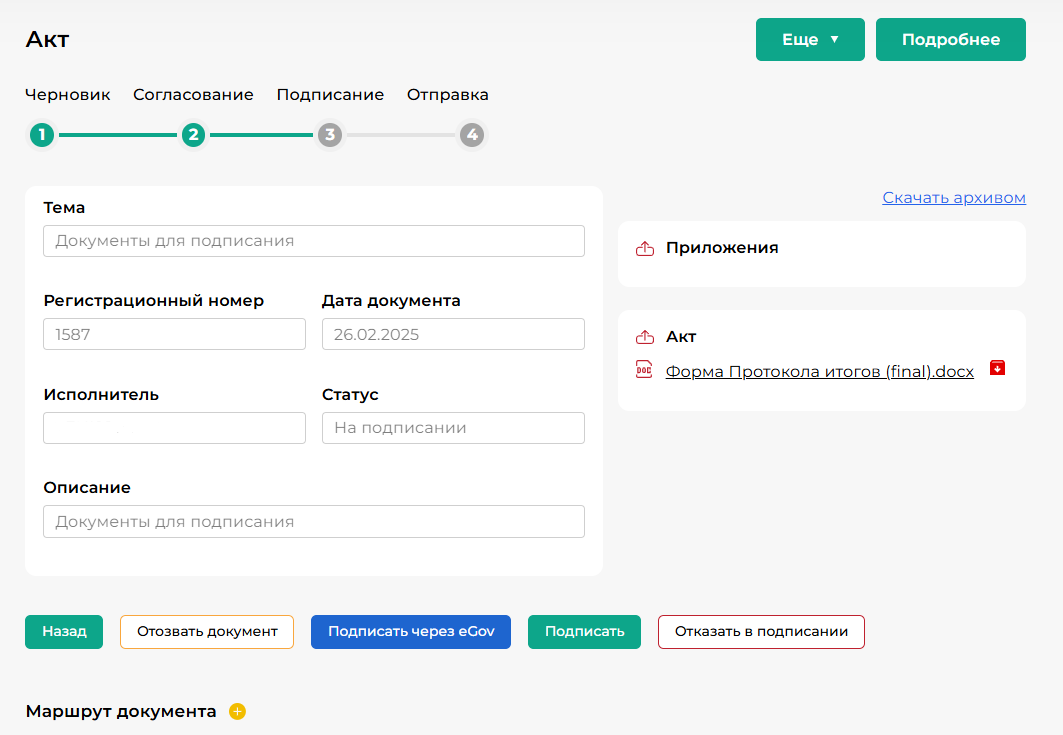
Task: Select step 3 Подписание circle
Action: click(x=330, y=135)
